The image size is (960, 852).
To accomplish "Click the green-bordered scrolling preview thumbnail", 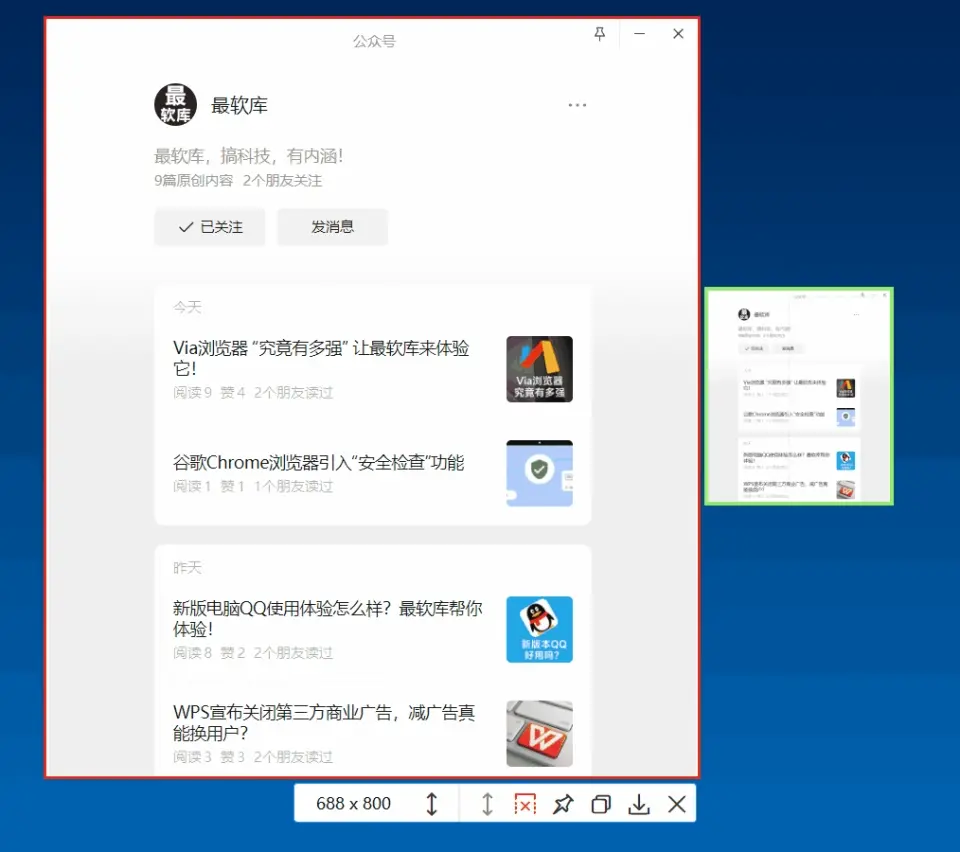I will pyautogui.click(x=798, y=396).
